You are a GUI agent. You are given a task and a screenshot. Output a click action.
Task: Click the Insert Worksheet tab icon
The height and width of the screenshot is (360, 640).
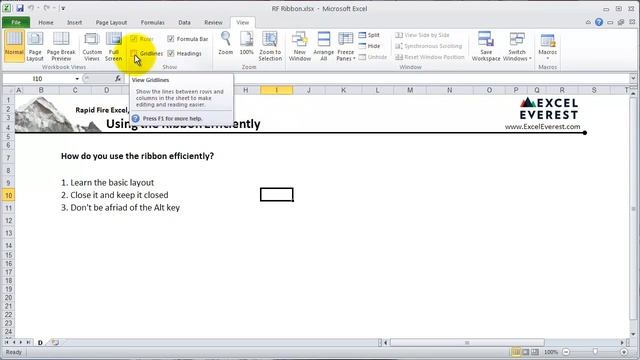(55, 342)
